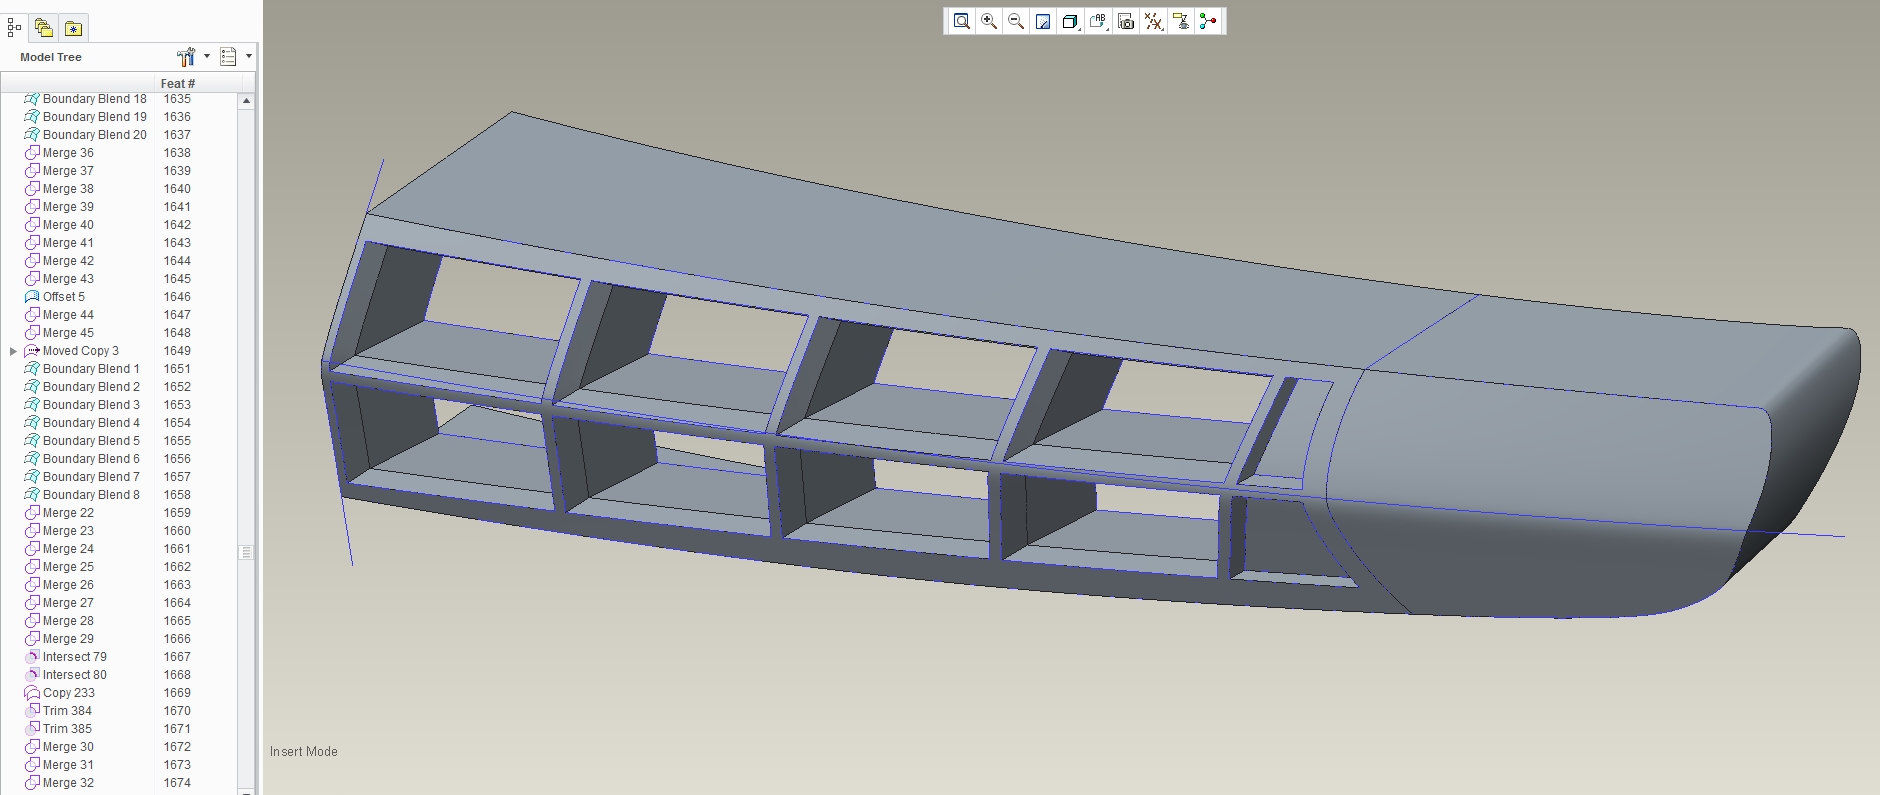Select Boundary Blend 6 in the tree
This screenshot has height=795, width=1880.
click(91, 459)
